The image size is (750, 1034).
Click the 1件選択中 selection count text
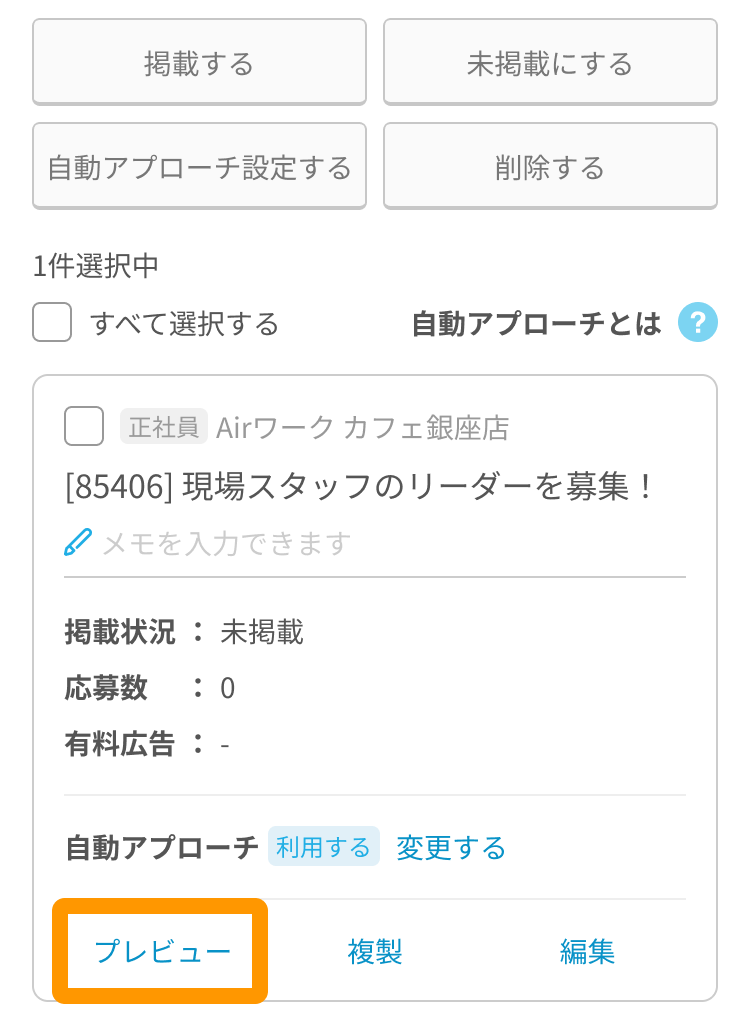click(x=96, y=266)
